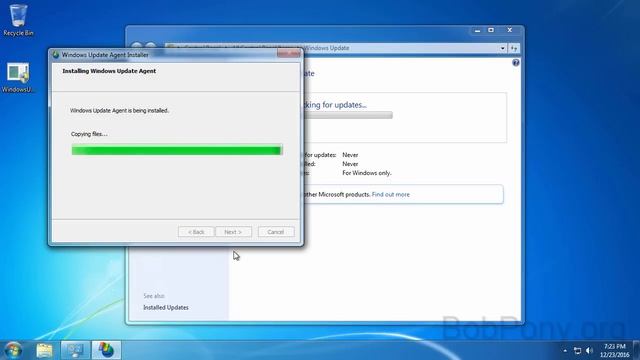Click the Show desktop strip on the taskbar
Image resolution: width=640 pixels, height=360 pixels.
(x=636, y=350)
